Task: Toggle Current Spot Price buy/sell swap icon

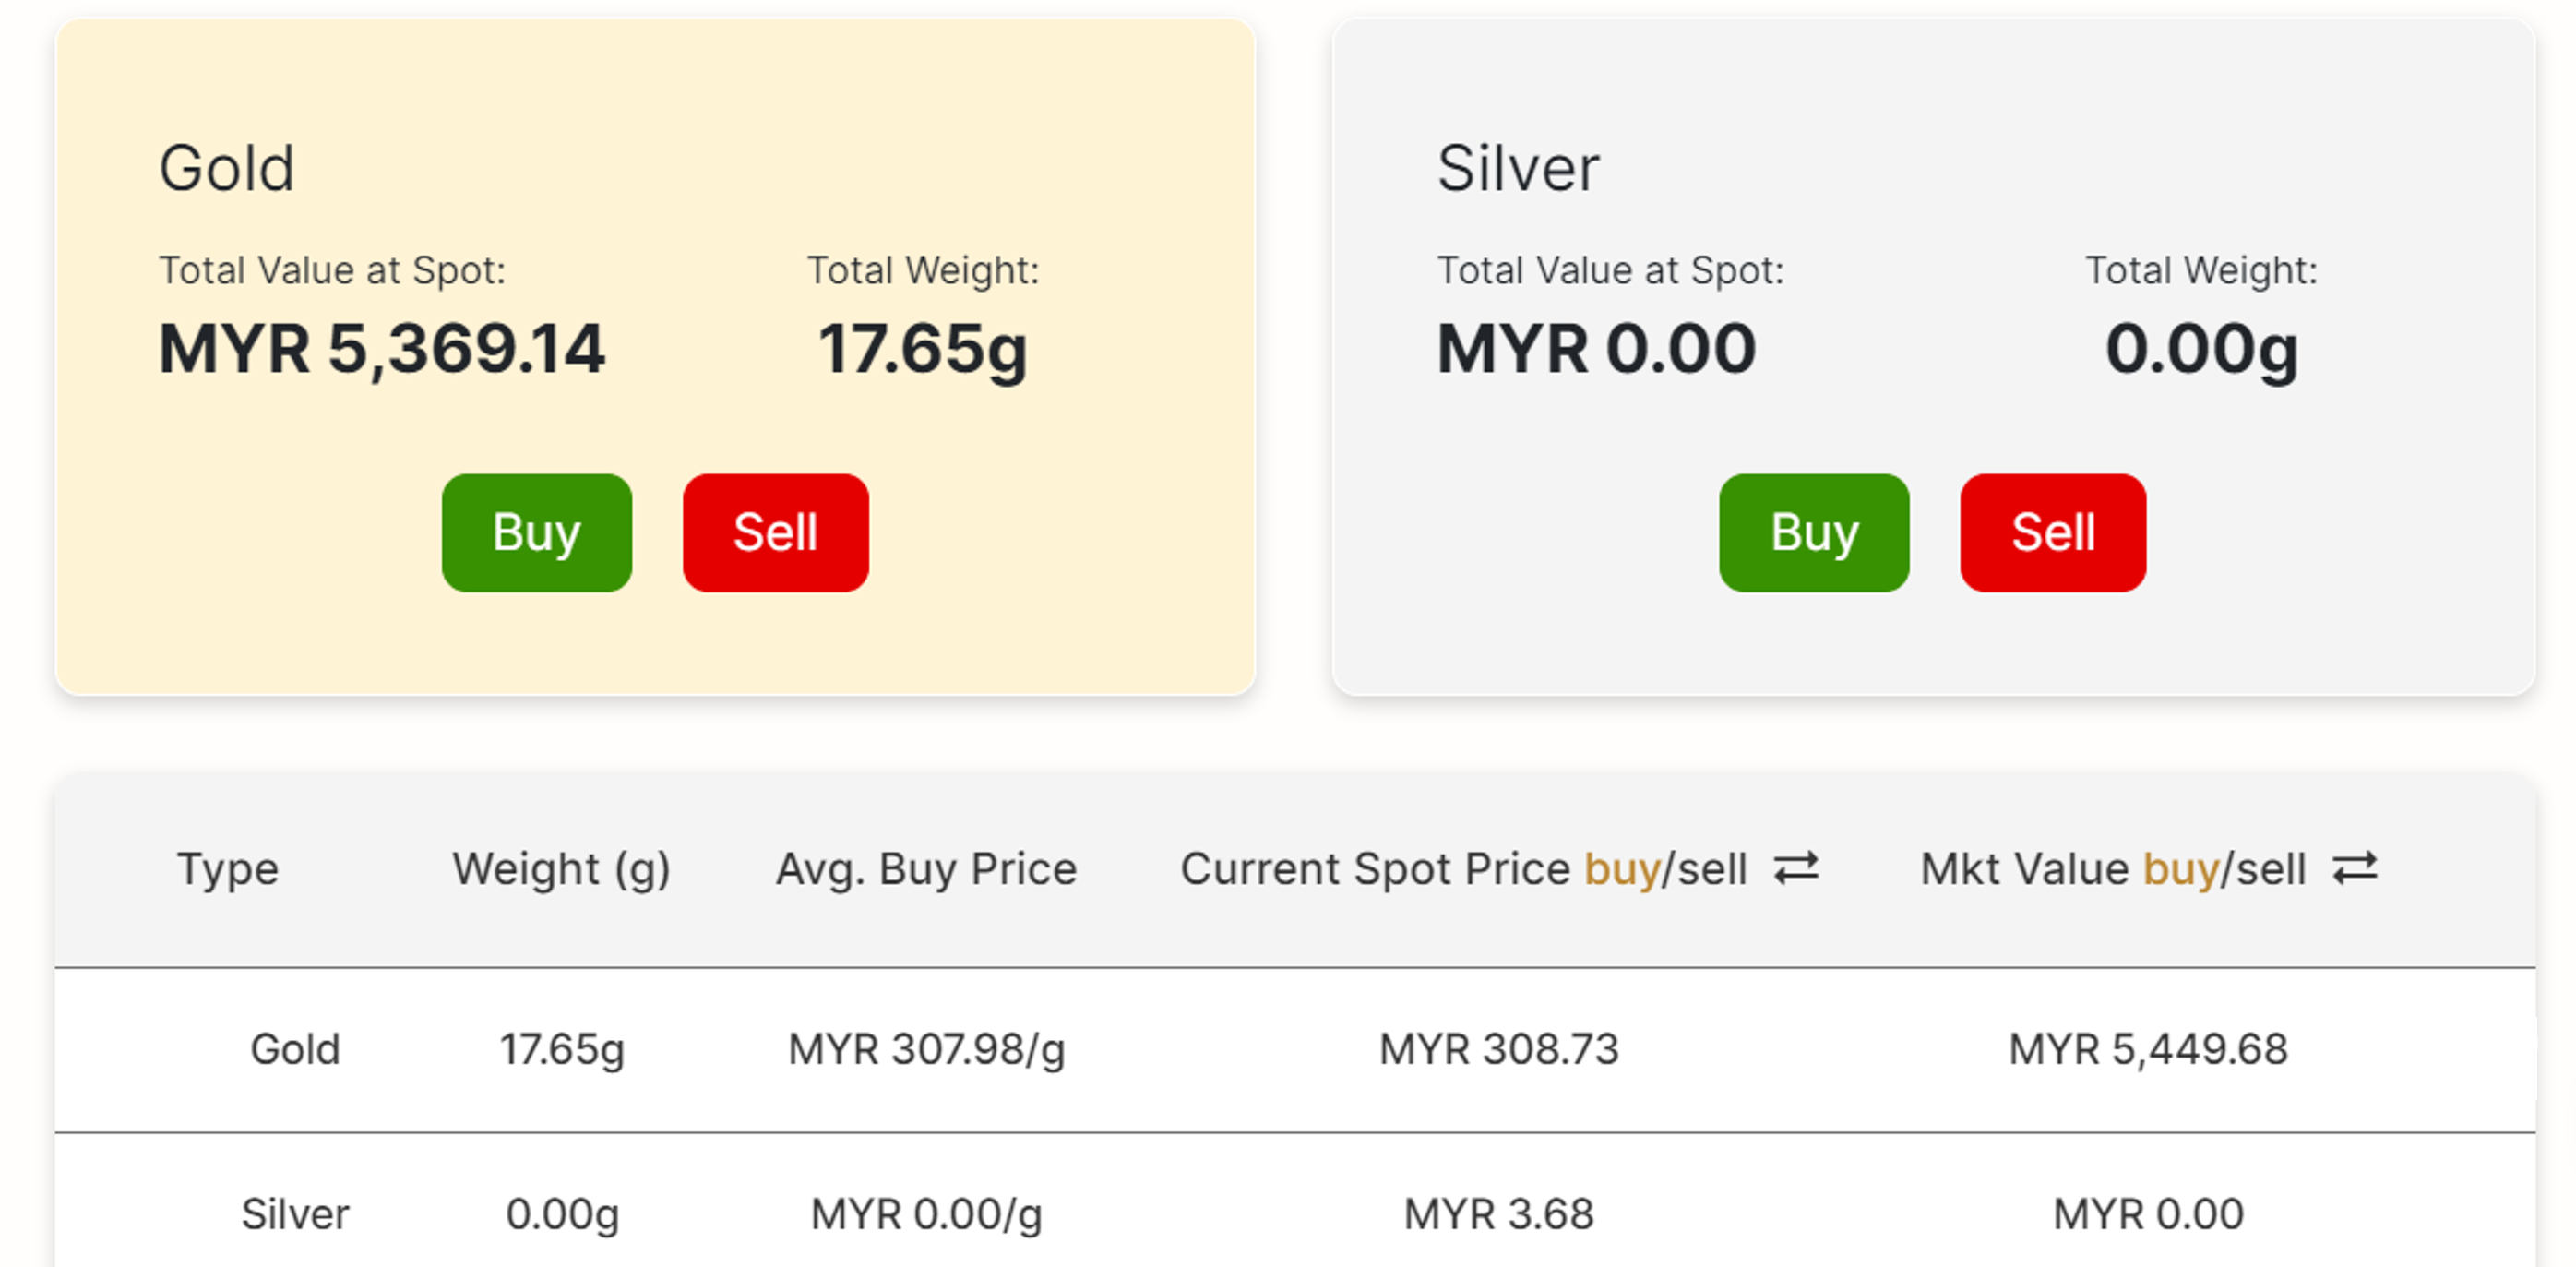Action: tap(1796, 868)
